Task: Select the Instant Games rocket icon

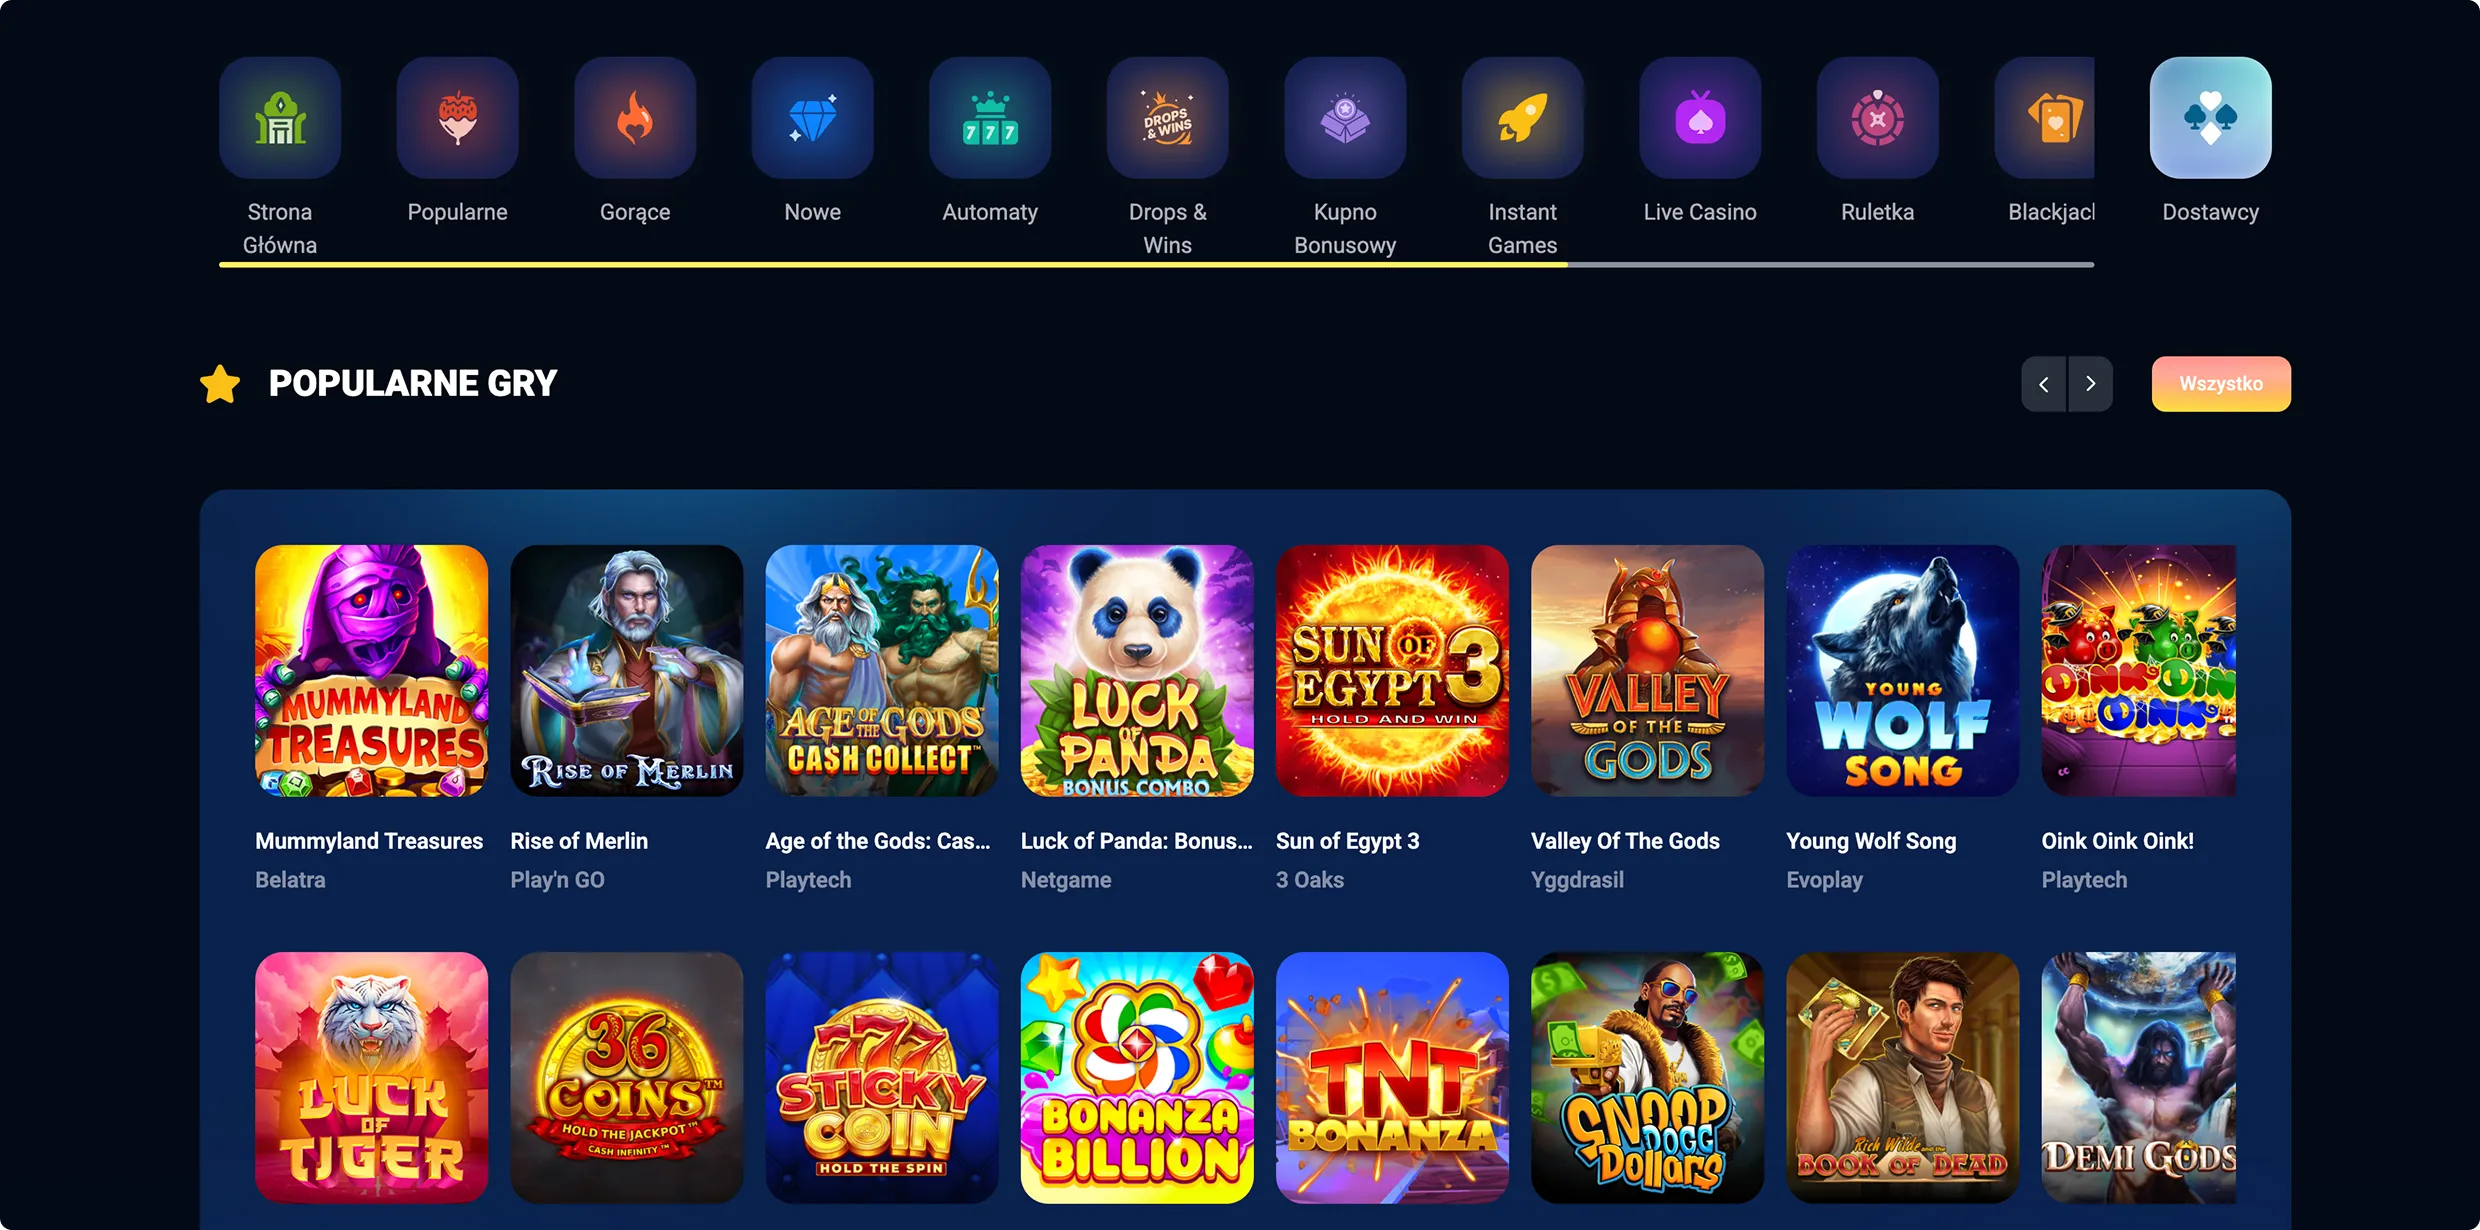Action: click(1522, 118)
